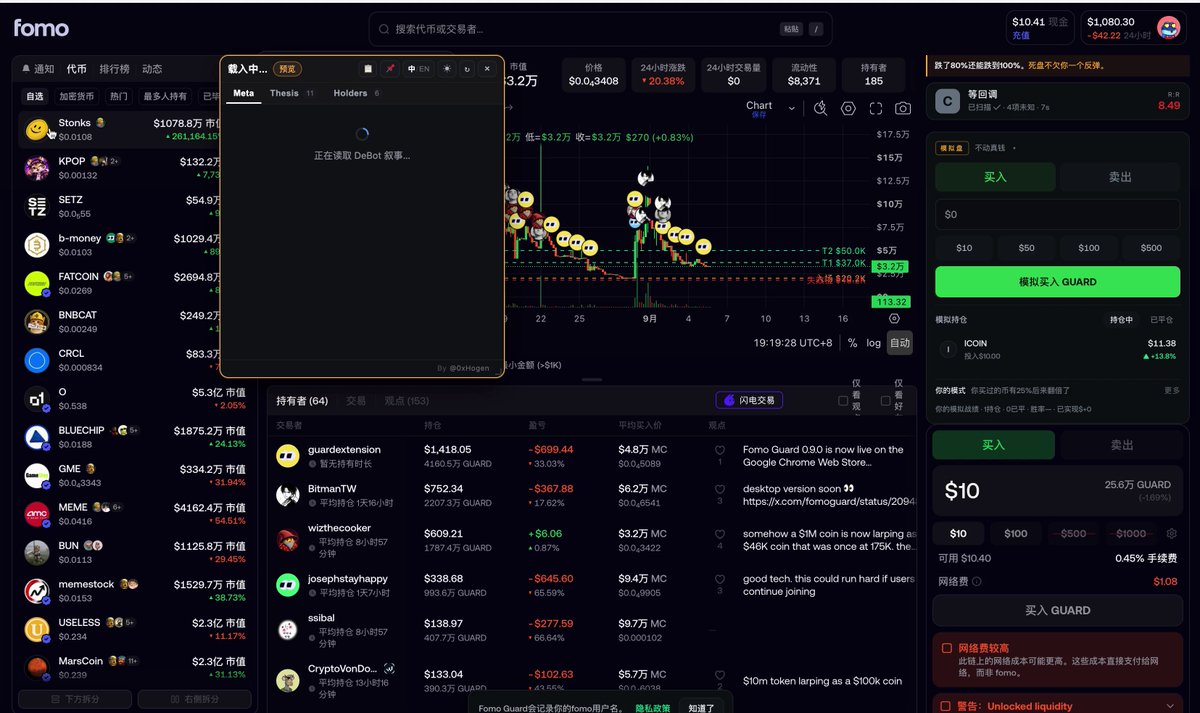
Task: Toggle log scale on chart
Action: point(874,343)
